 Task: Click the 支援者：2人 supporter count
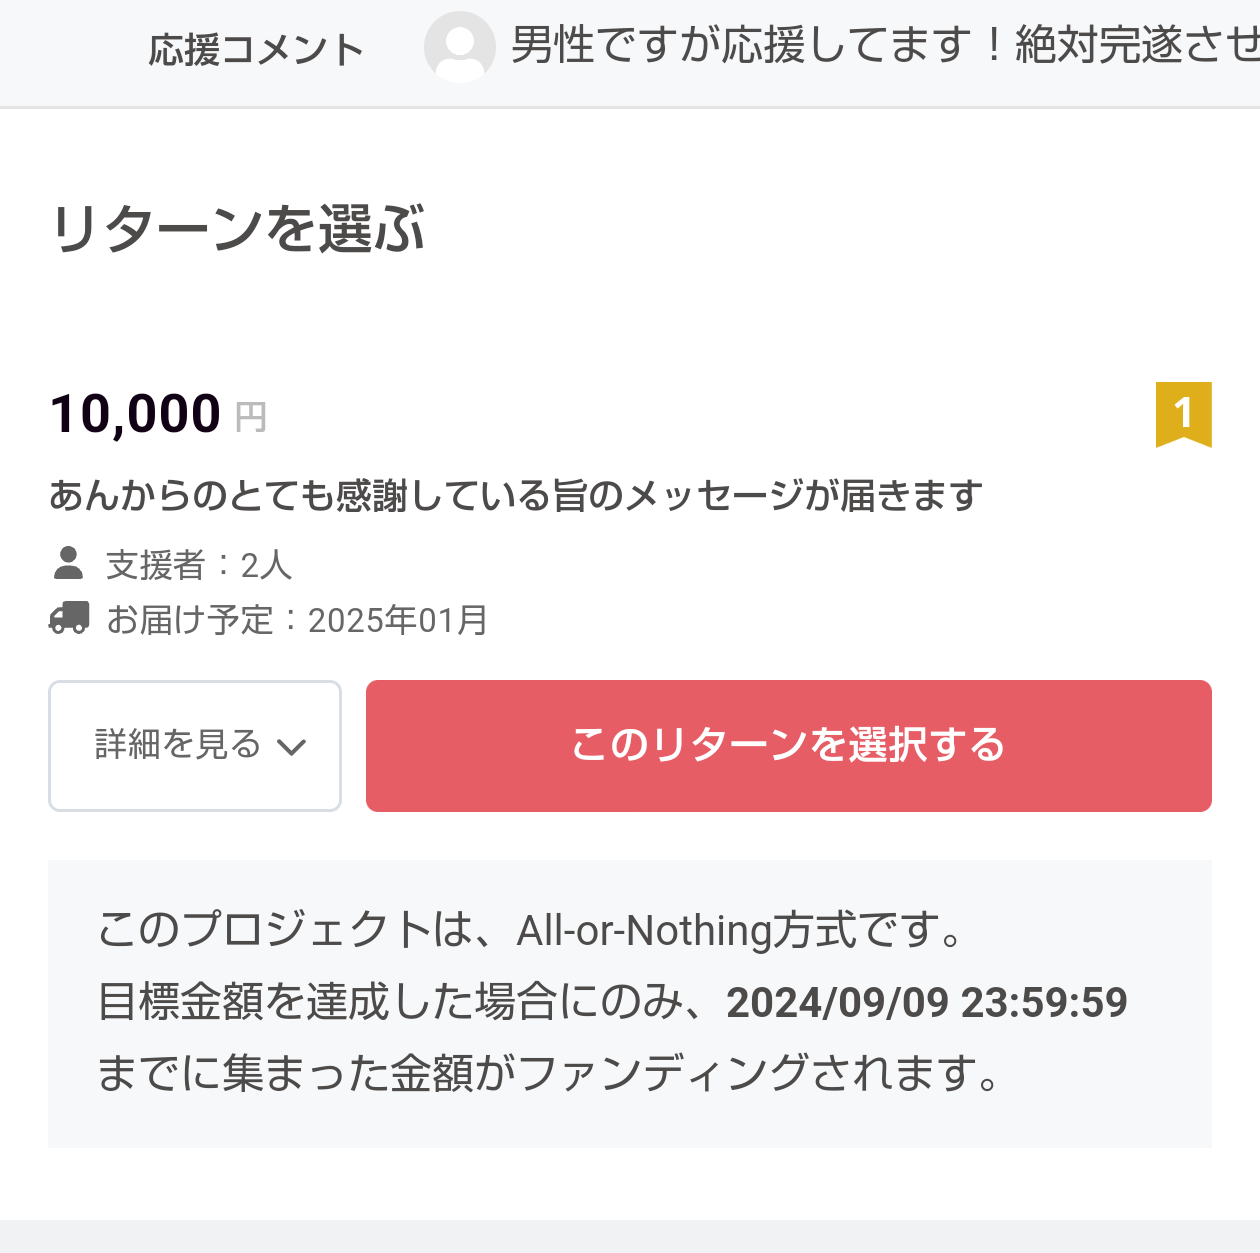(x=199, y=565)
